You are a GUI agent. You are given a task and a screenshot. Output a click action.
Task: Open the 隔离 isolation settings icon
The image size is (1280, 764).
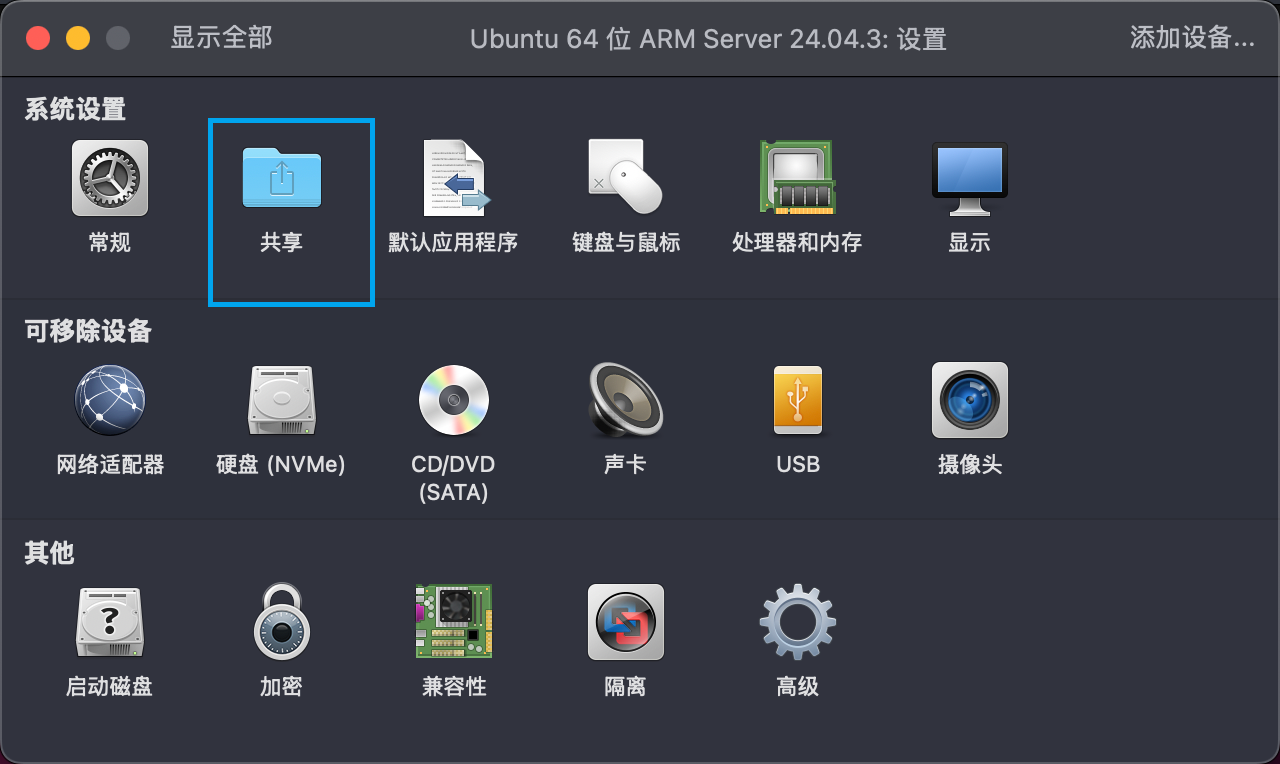(626, 622)
